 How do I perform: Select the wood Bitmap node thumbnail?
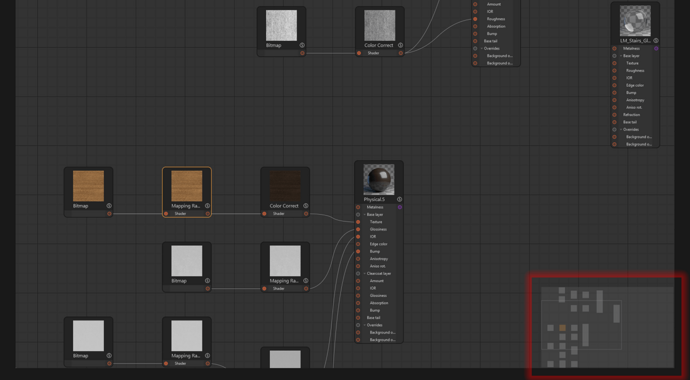88,186
